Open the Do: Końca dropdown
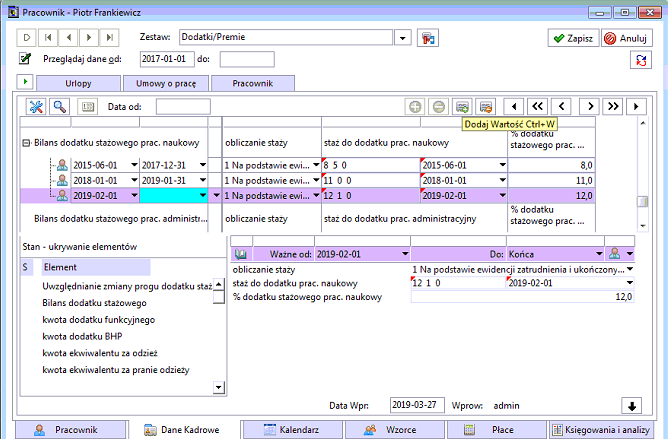Viewport: 668px width, 439px height. [x=599, y=254]
